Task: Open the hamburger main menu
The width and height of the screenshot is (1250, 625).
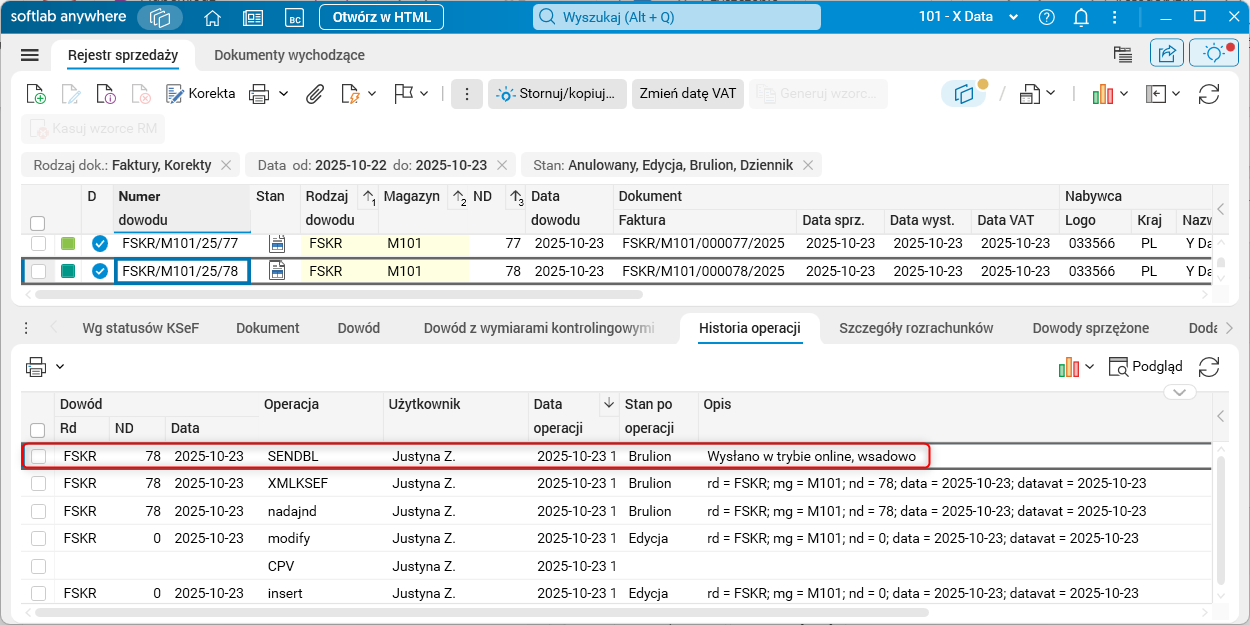Action: click(x=29, y=55)
